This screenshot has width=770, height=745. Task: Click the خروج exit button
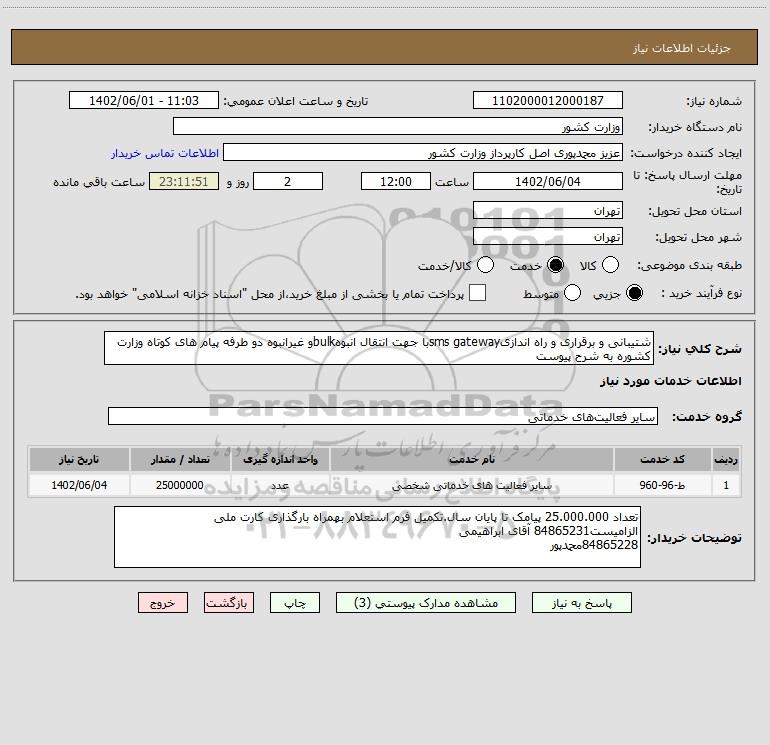[x=163, y=603]
